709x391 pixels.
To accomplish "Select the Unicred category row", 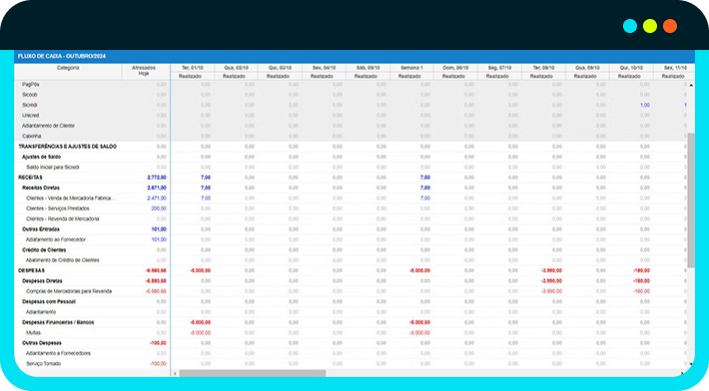I will (x=352, y=116).
